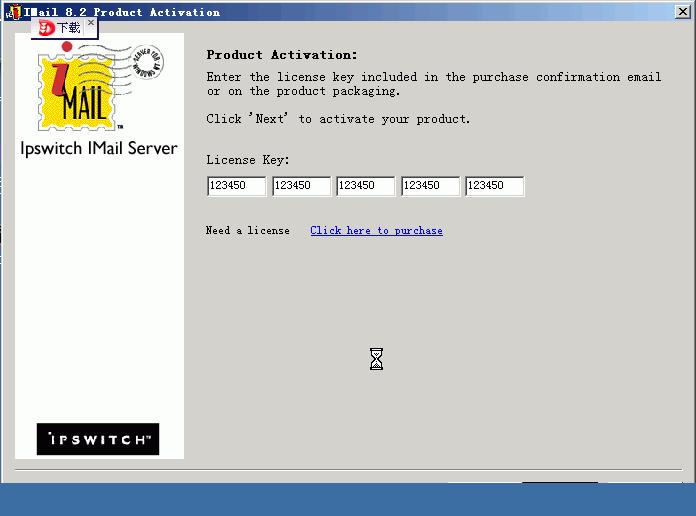Close the Product Activation window
This screenshot has width=696, height=516.
coord(682,12)
